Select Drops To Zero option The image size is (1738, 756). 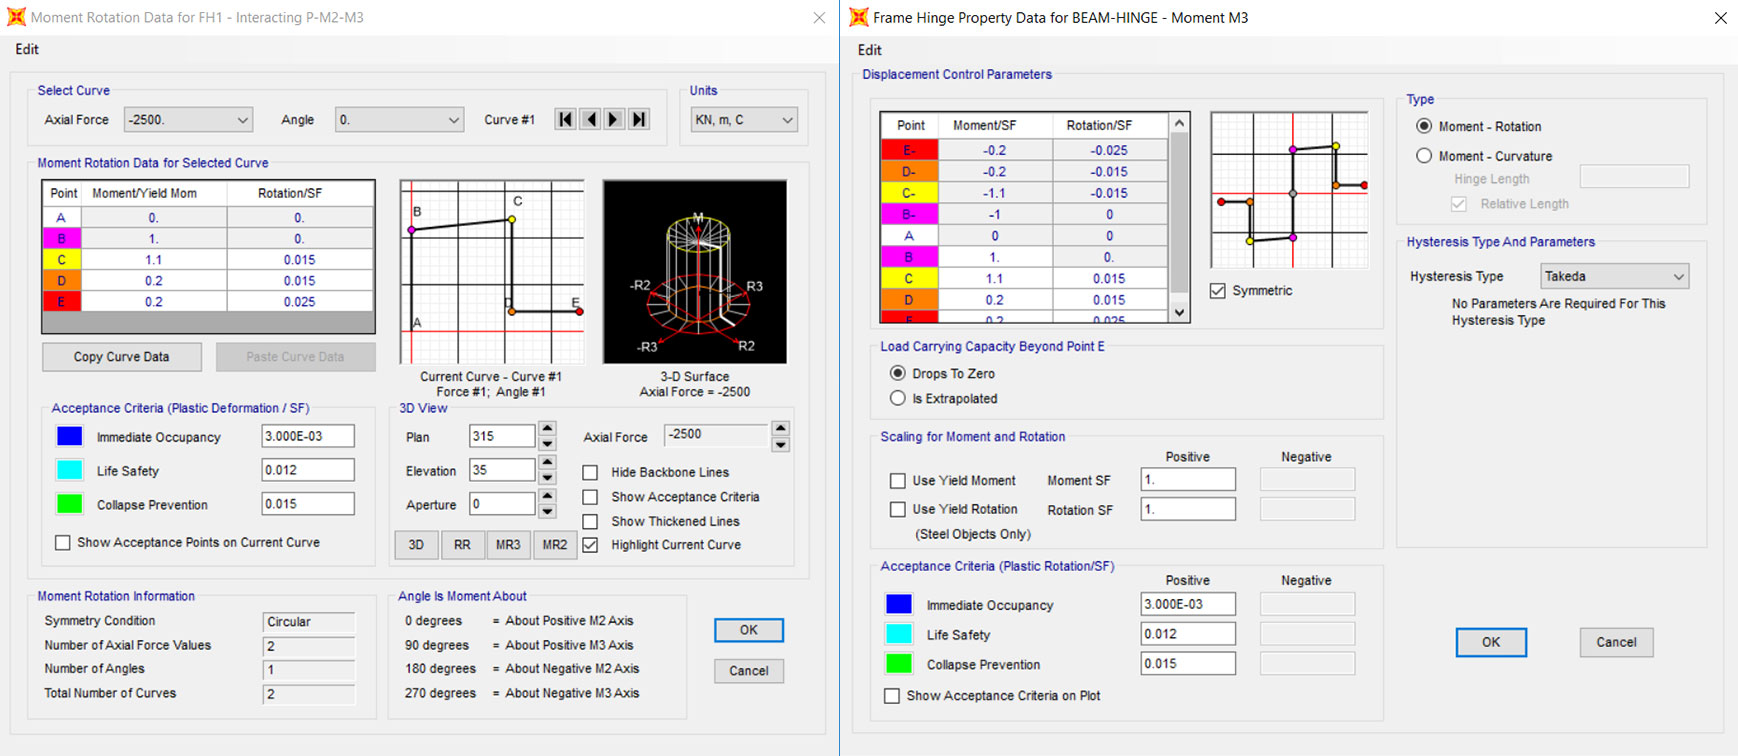tap(898, 373)
